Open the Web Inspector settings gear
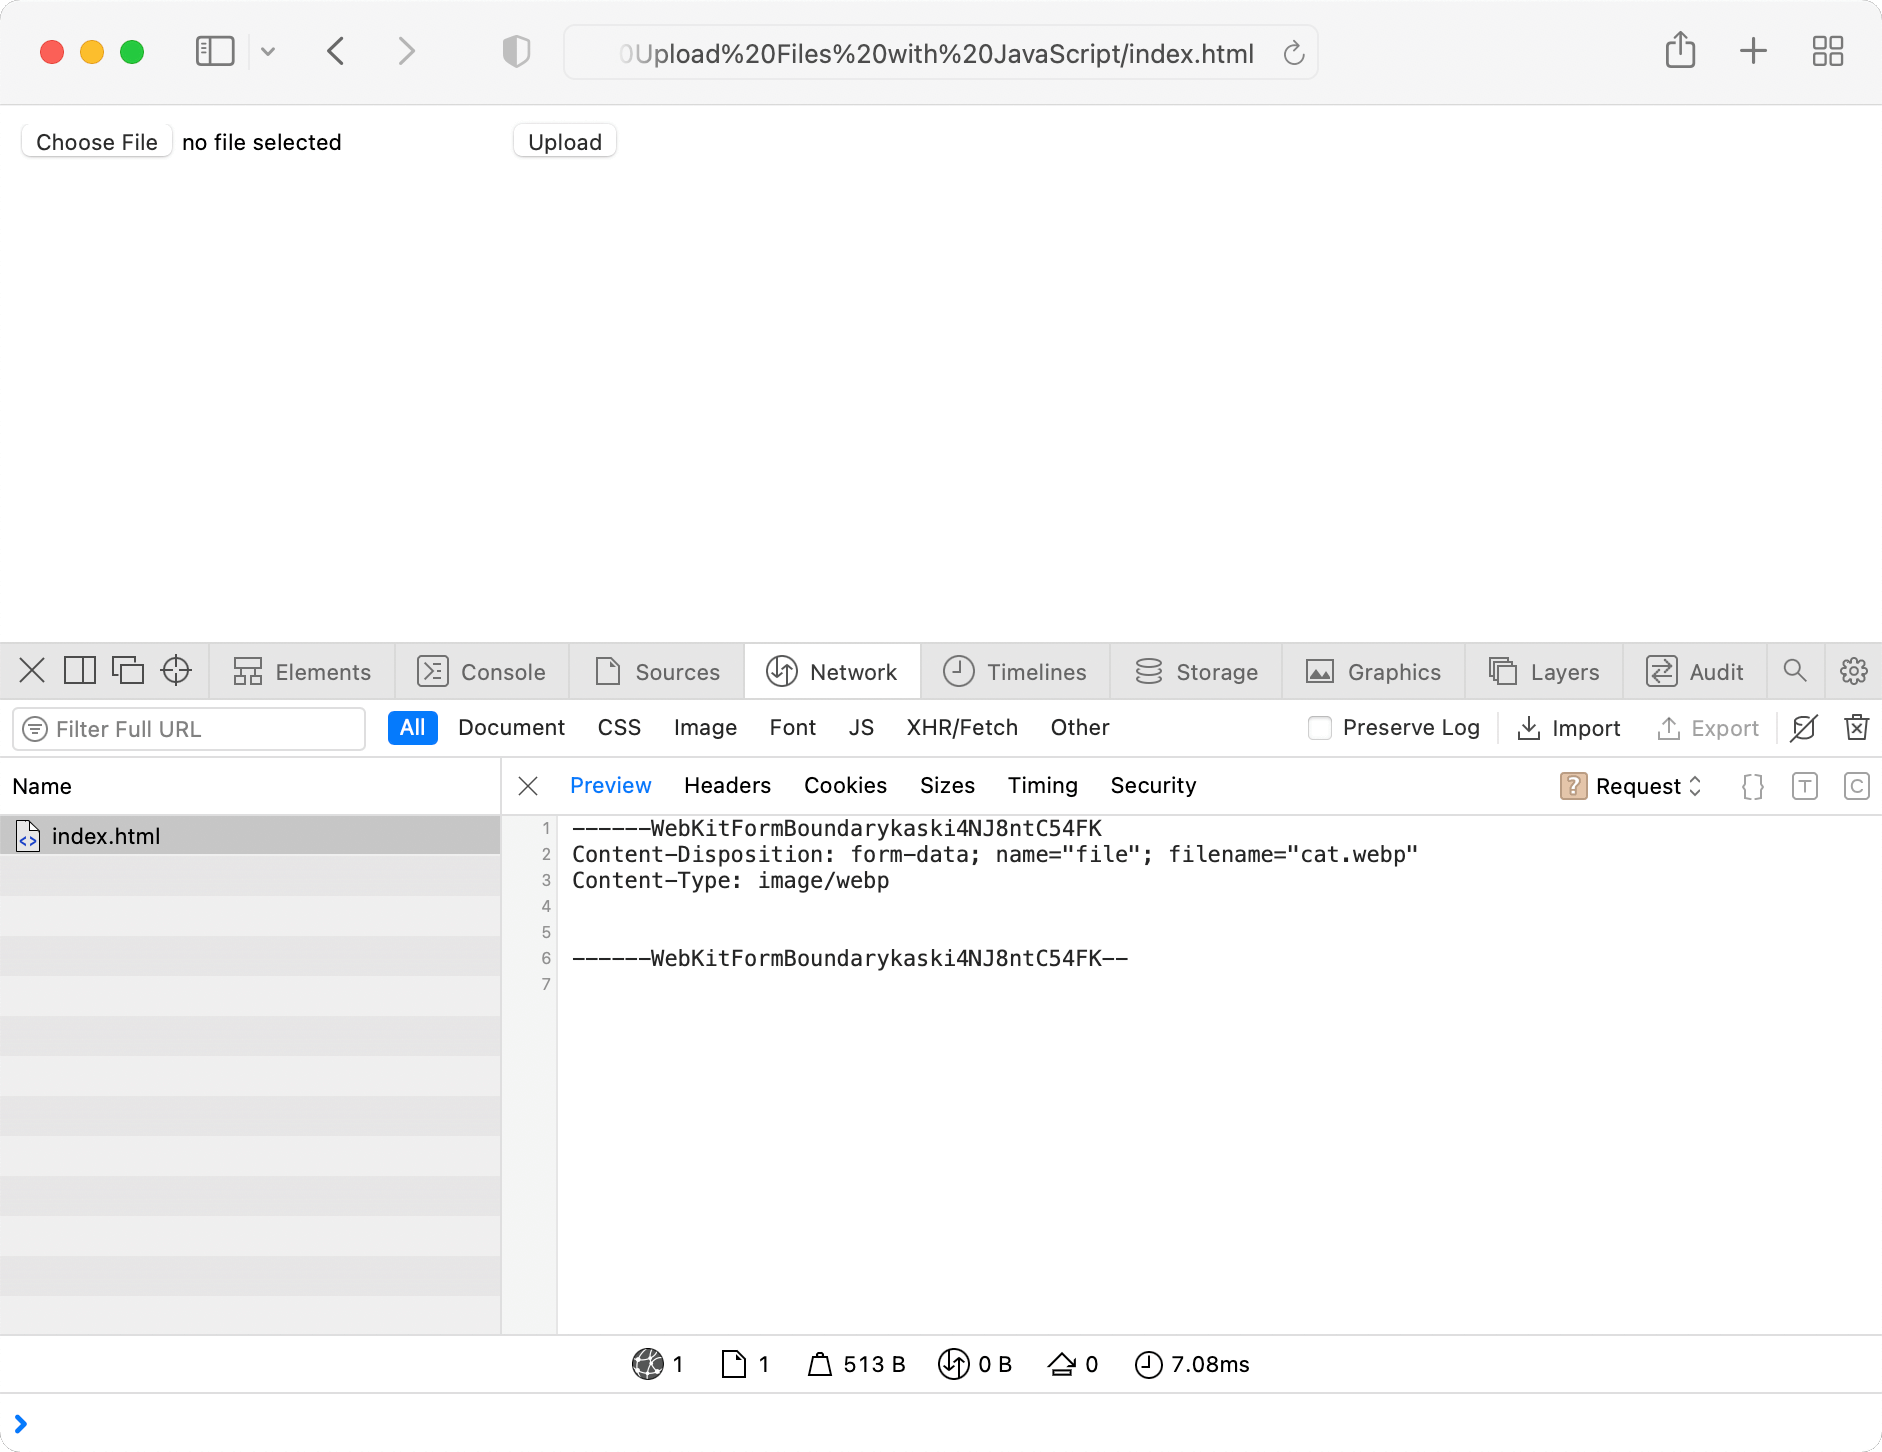 tap(1853, 671)
